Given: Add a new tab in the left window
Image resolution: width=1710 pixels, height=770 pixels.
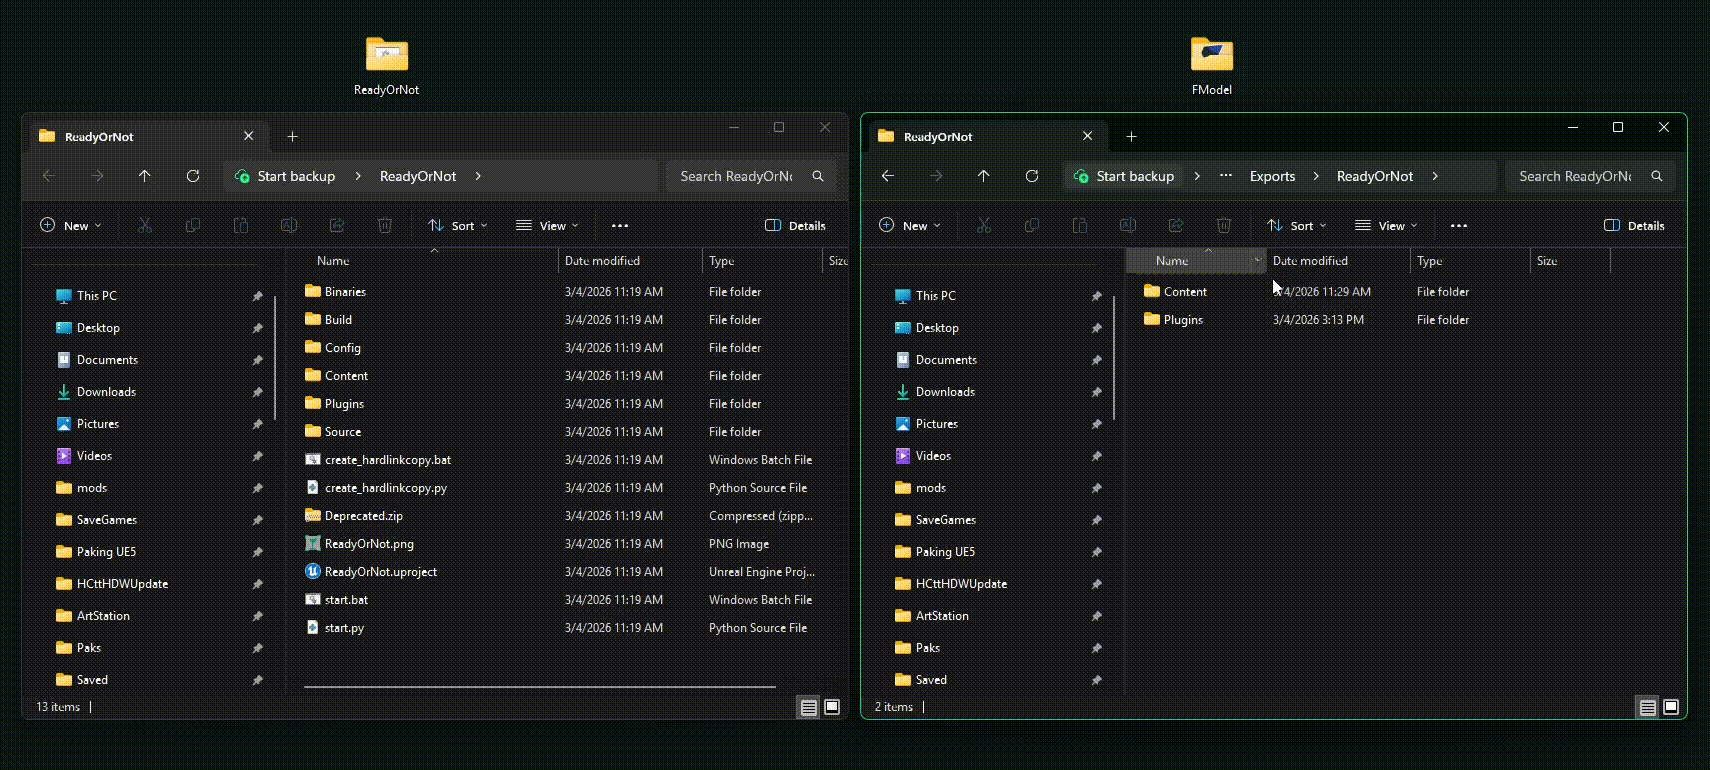Looking at the screenshot, I should point(292,137).
